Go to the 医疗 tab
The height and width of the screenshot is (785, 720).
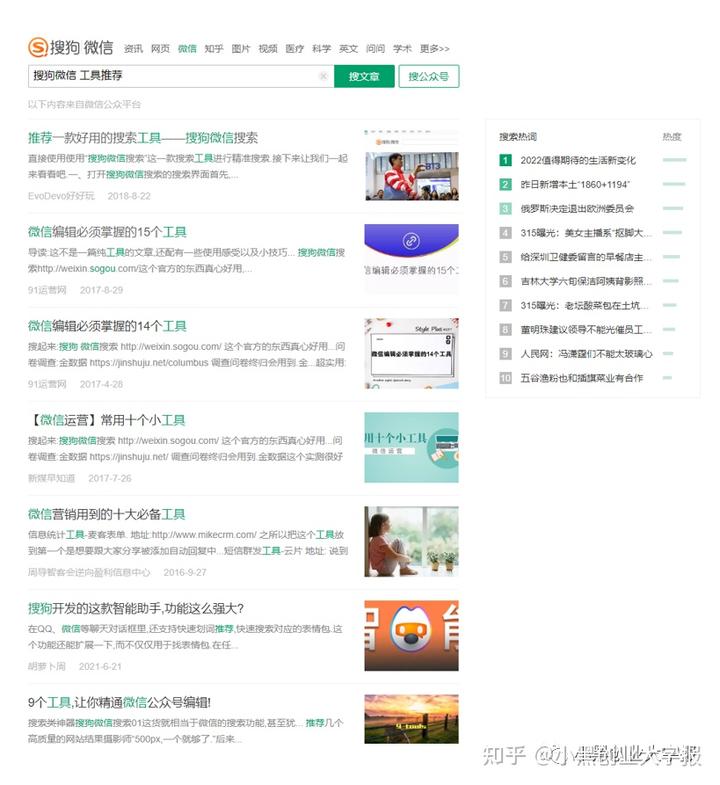294,49
